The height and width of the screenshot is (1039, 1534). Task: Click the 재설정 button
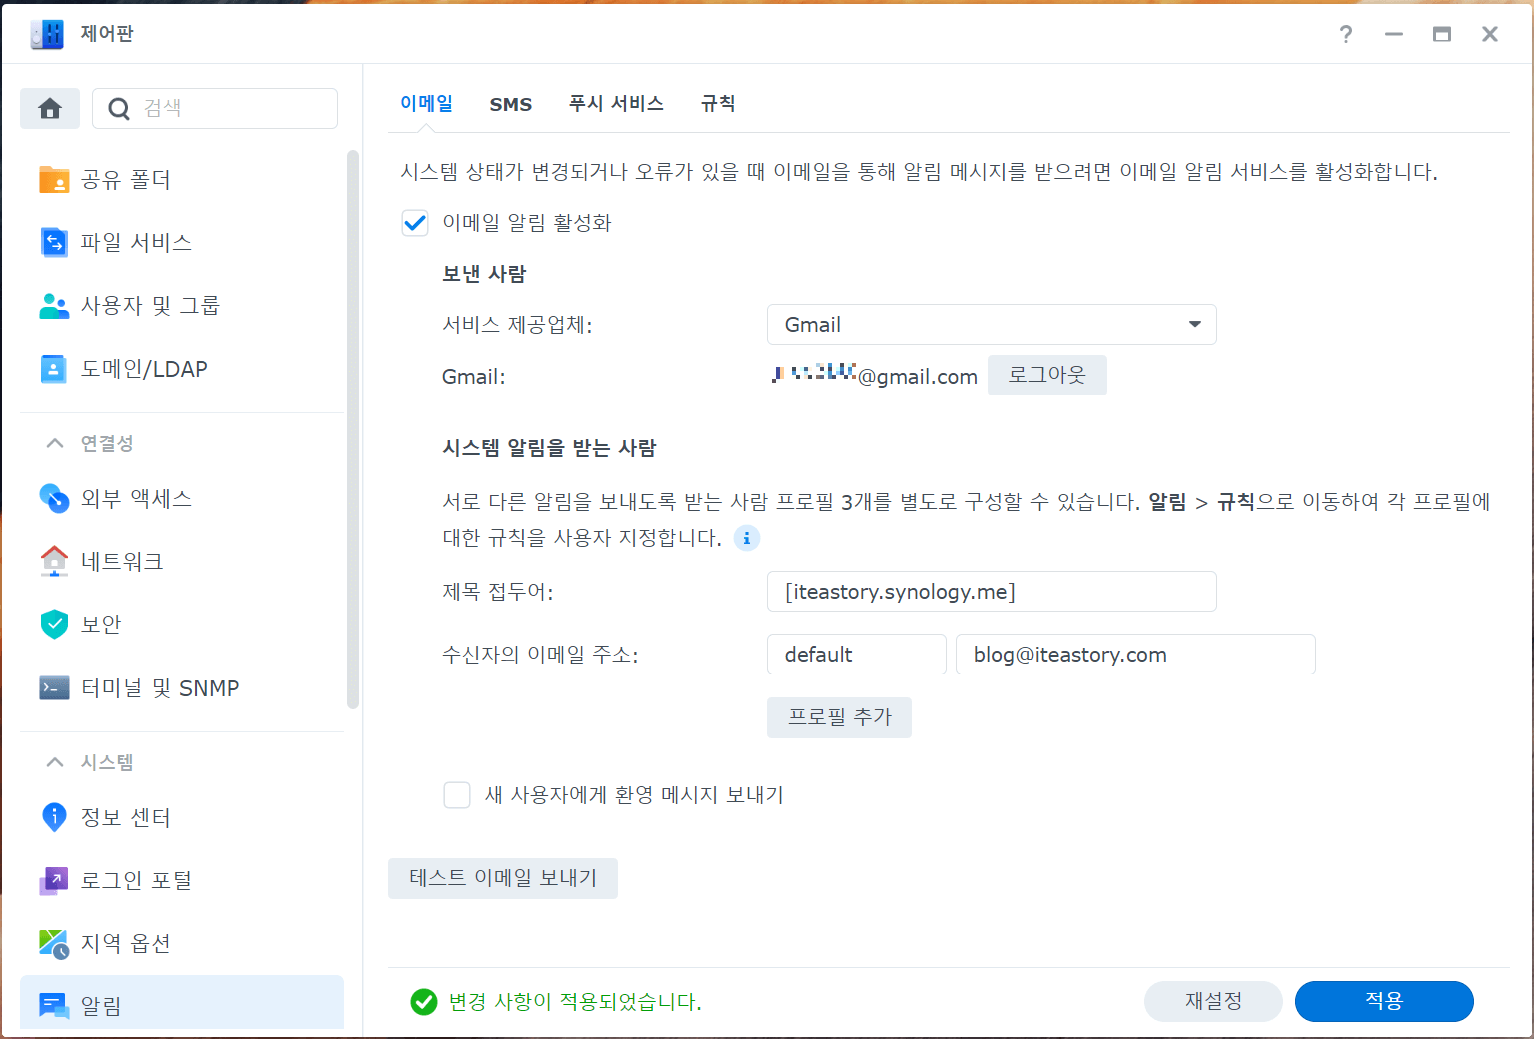click(x=1213, y=1001)
